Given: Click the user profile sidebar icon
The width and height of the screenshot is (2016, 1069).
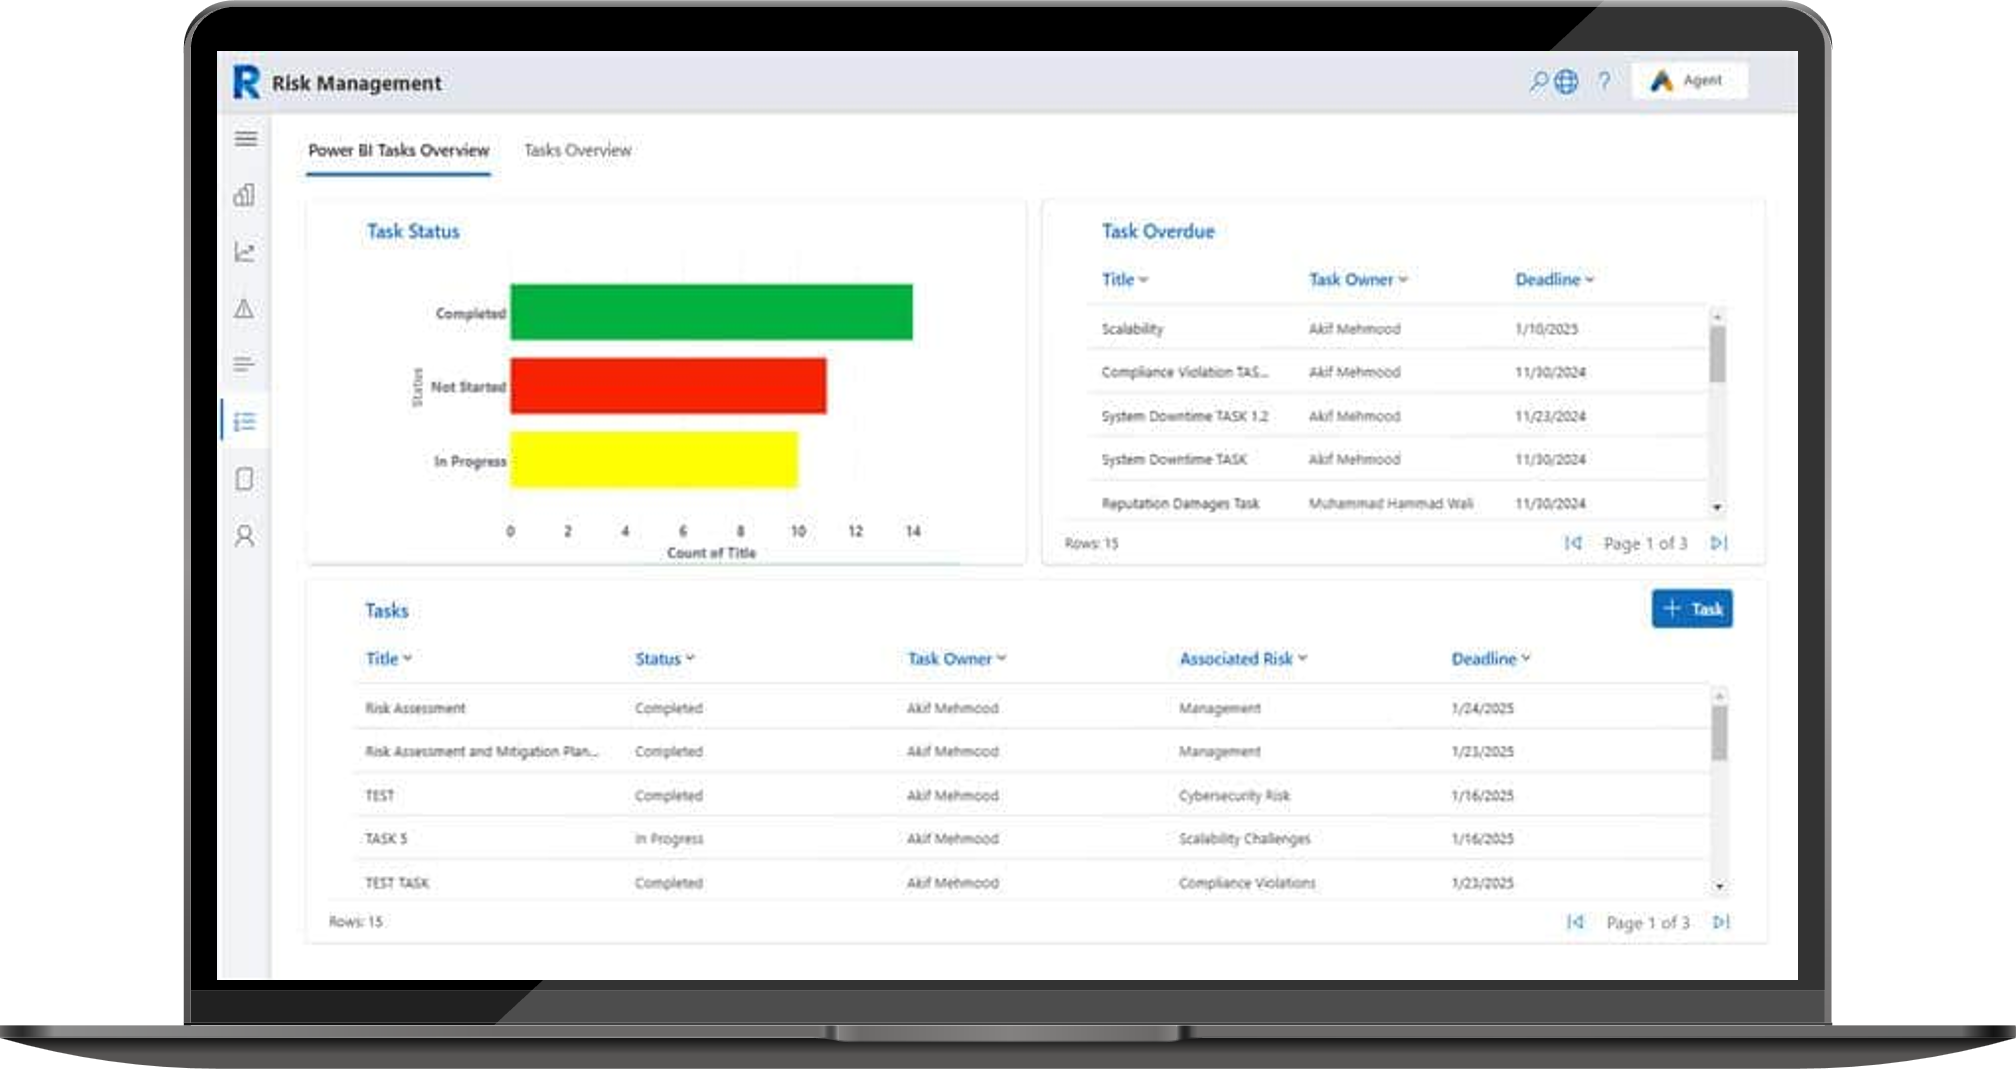Looking at the screenshot, I should point(244,536).
